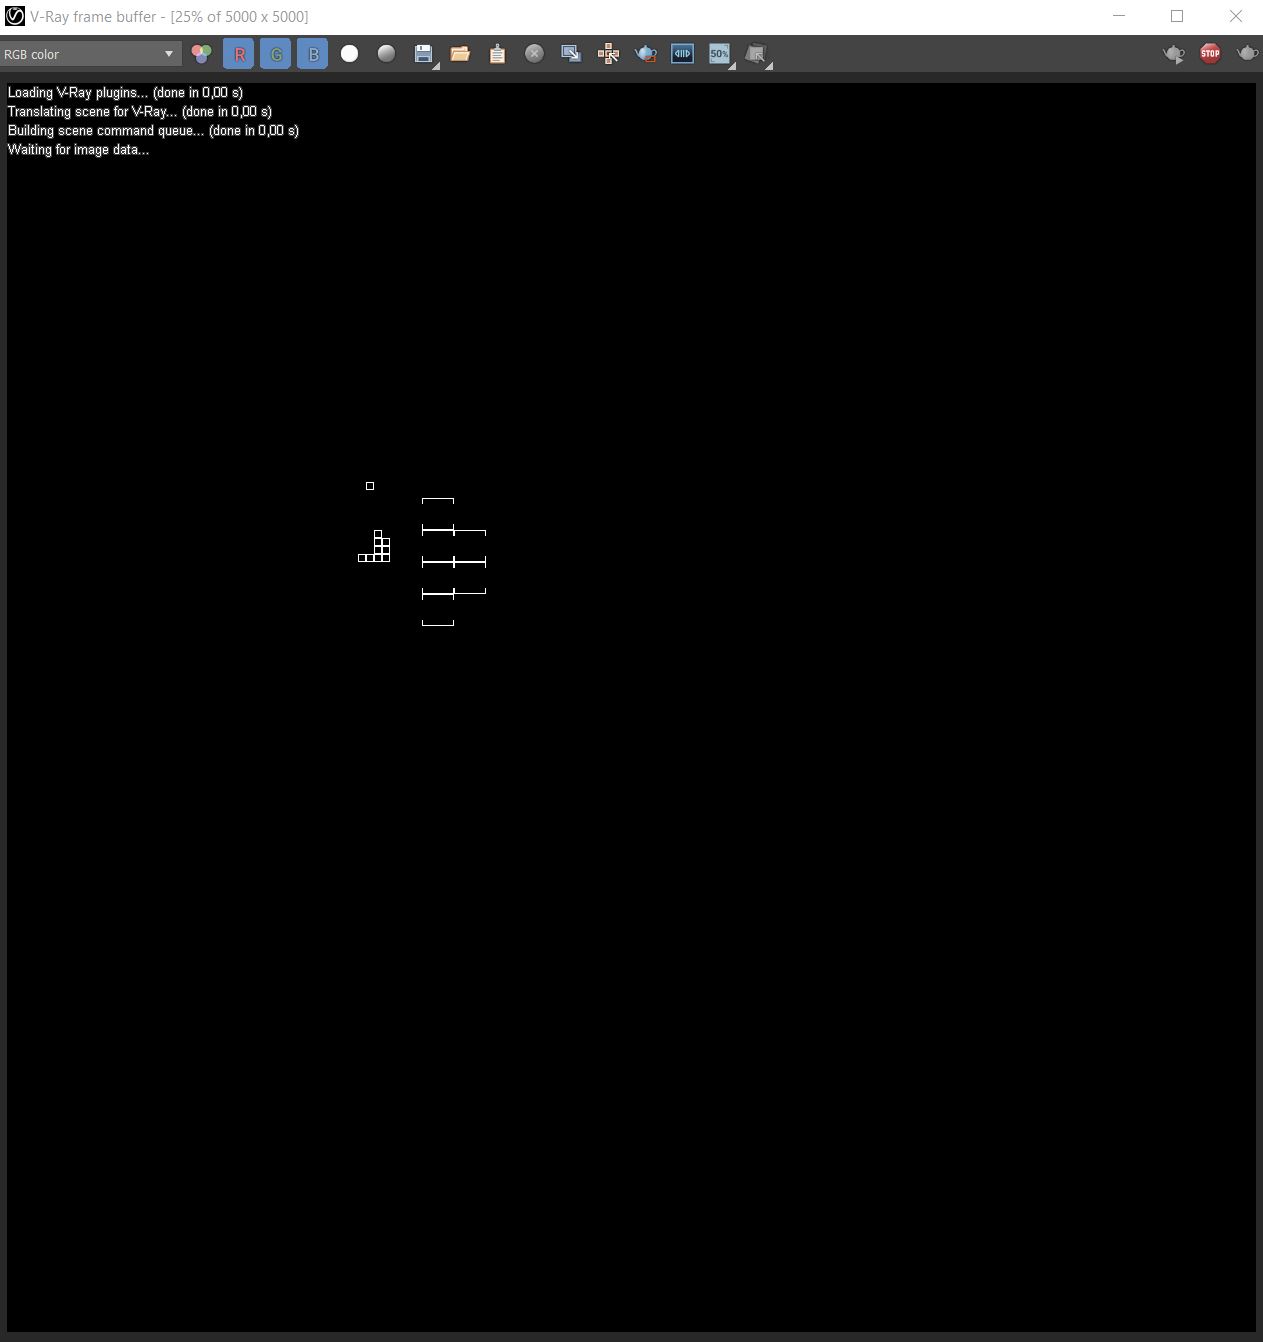This screenshot has height=1342, width=1263.
Task: Toggle the 50% zoom button
Action: pyautogui.click(x=719, y=54)
